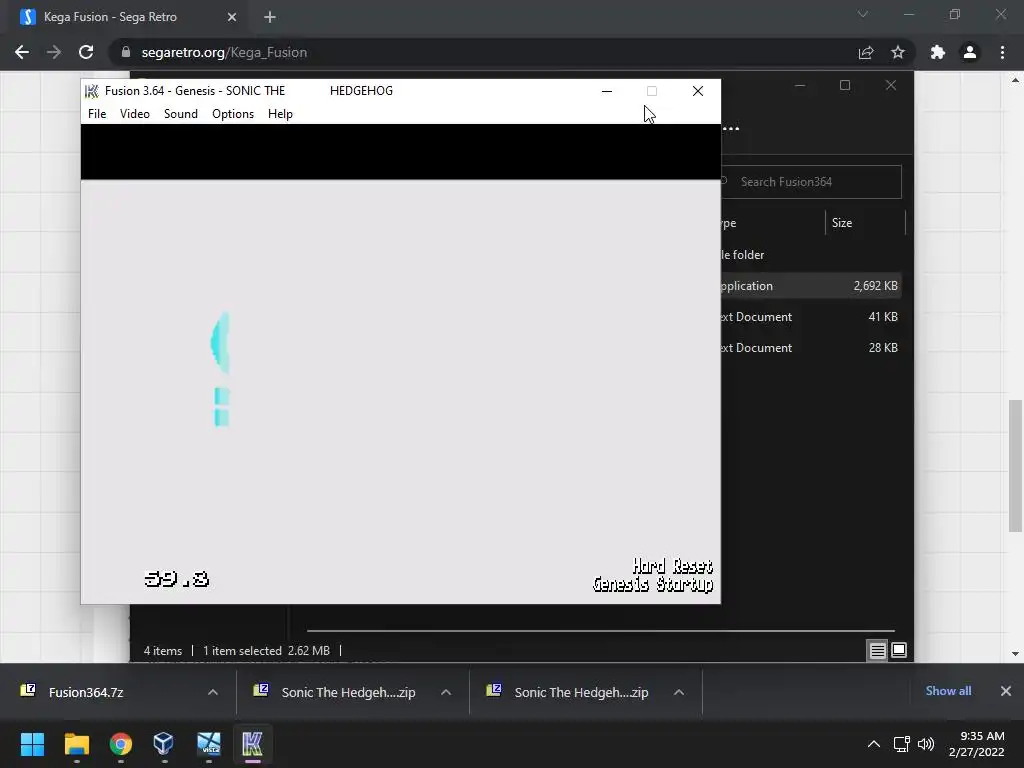Open the Options menu in Fusion

tap(232, 114)
